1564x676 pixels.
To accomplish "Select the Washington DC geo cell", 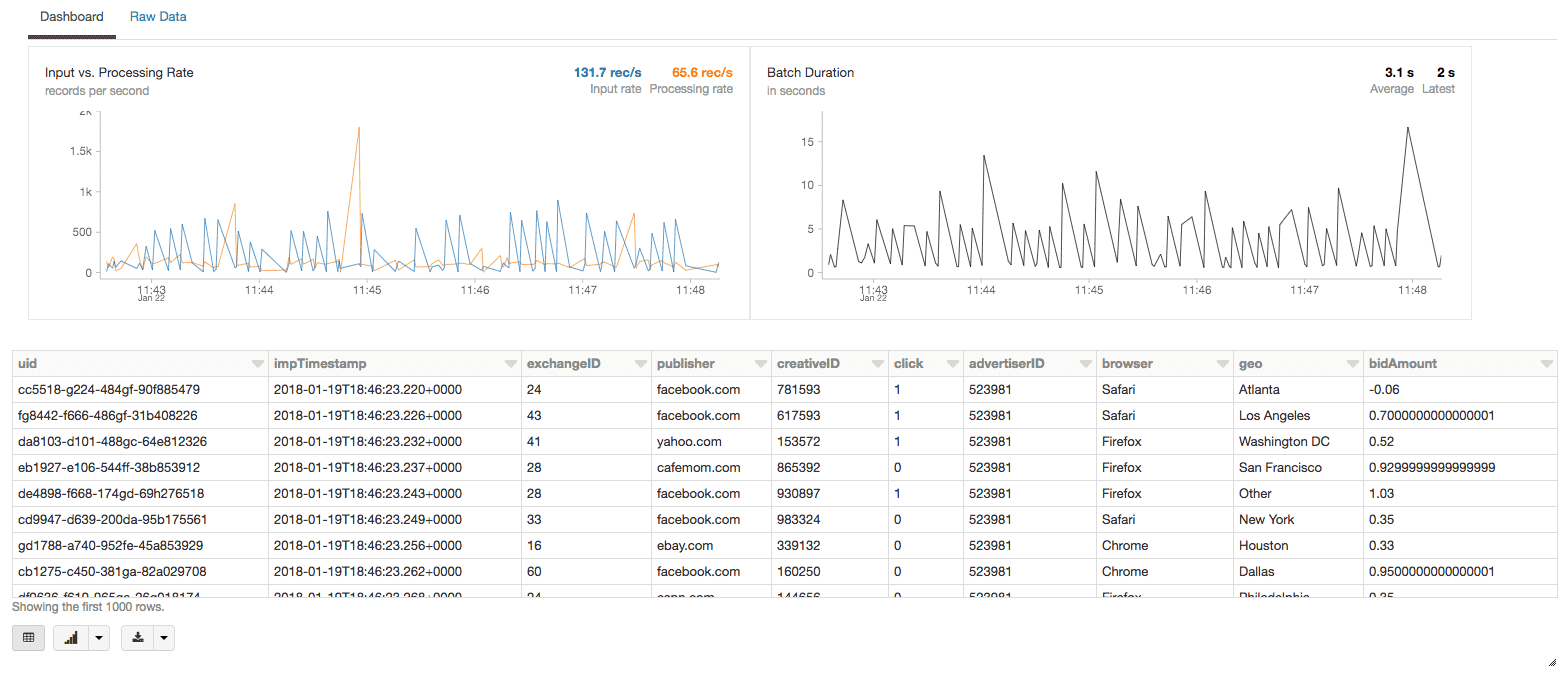I will 1283,441.
